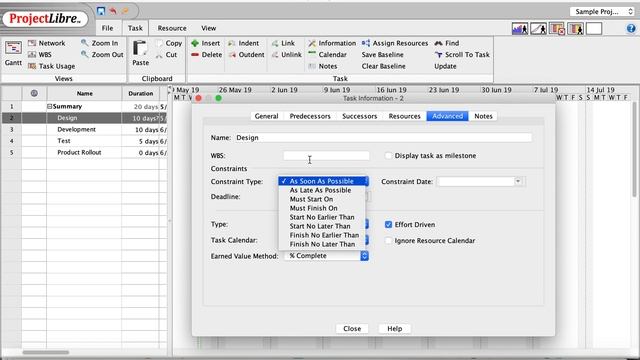Screen dimensions: 640x360
Task: Zoom In on the chart
Action: click(x=99, y=43)
